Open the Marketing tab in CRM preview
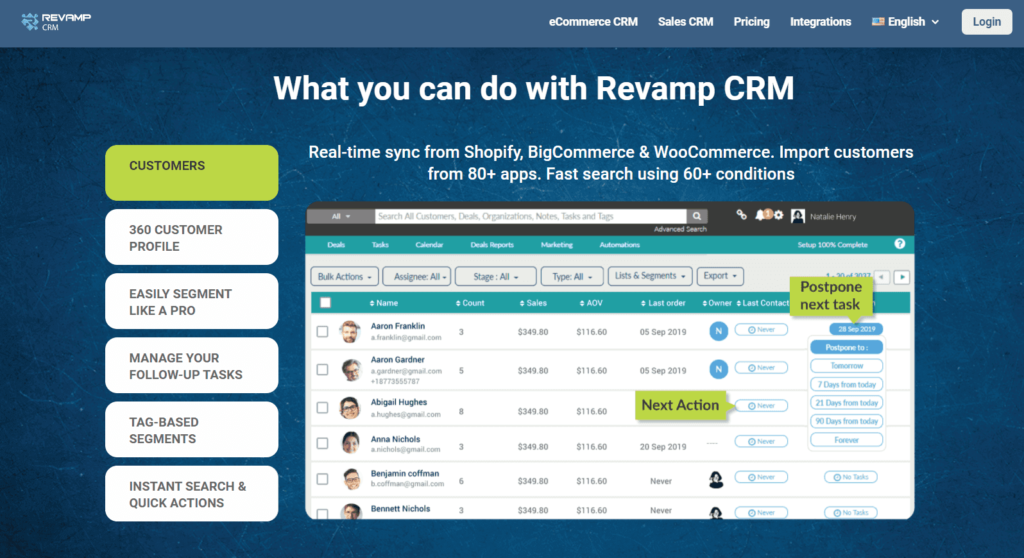The height and width of the screenshot is (558, 1024). (x=556, y=244)
